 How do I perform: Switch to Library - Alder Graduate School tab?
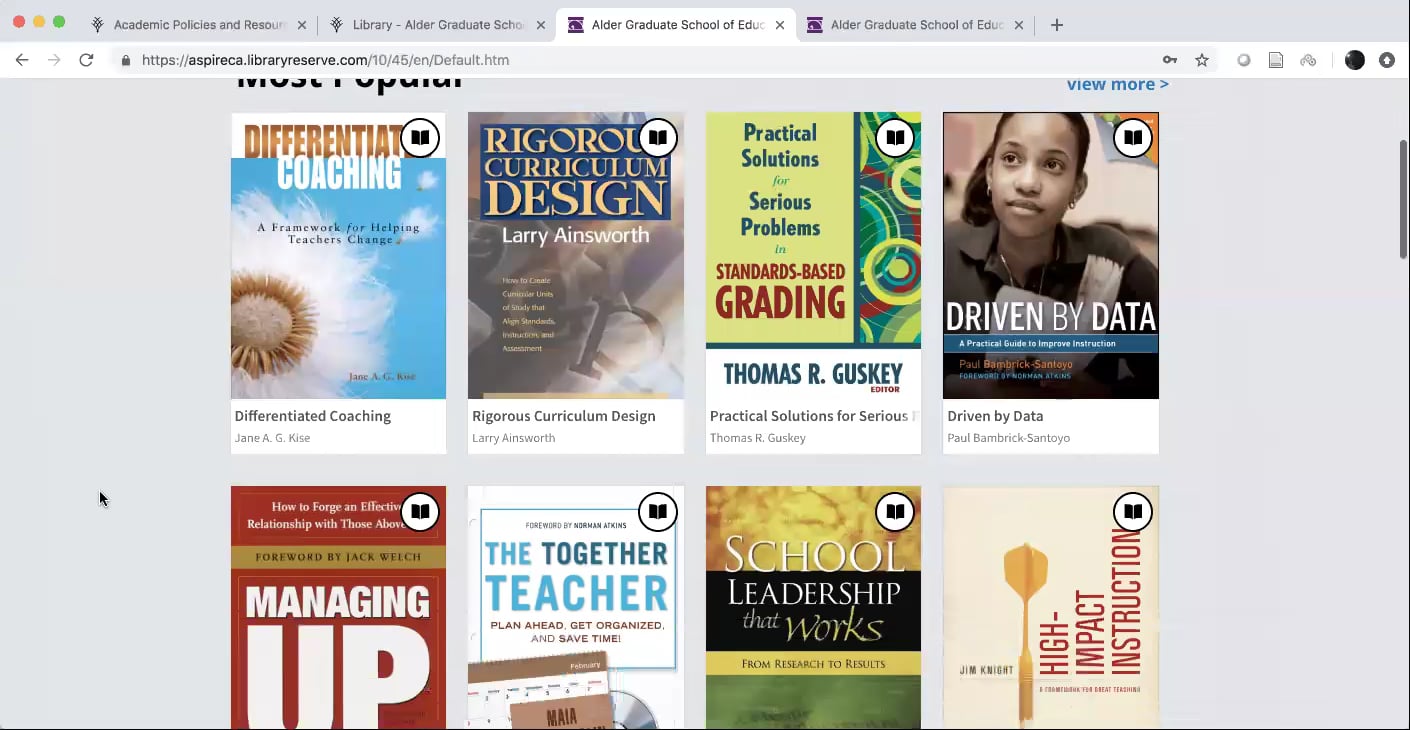coord(438,25)
